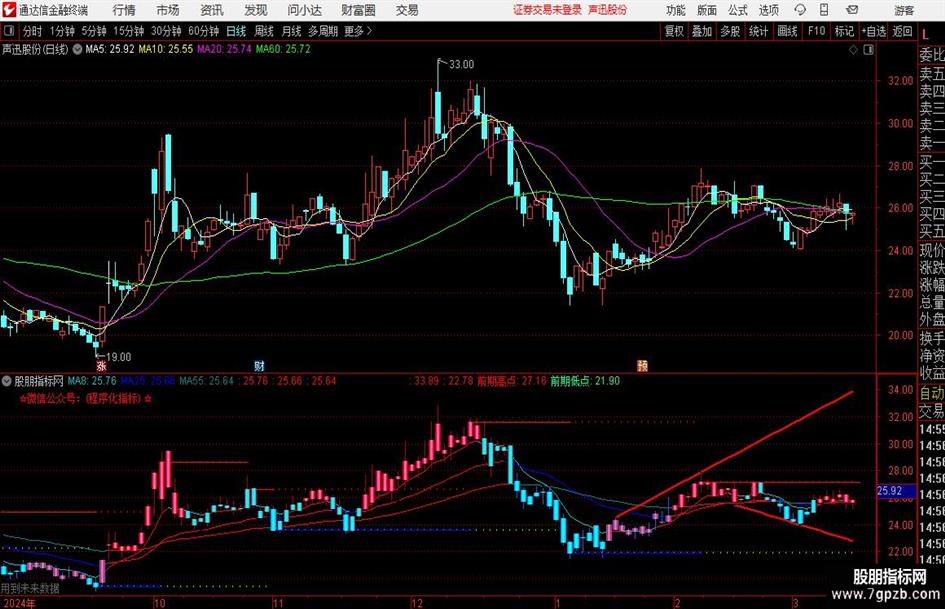This screenshot has height=609, width=945.
Task: Click the 通达信 red logo icon
Action: coord(8,10)
